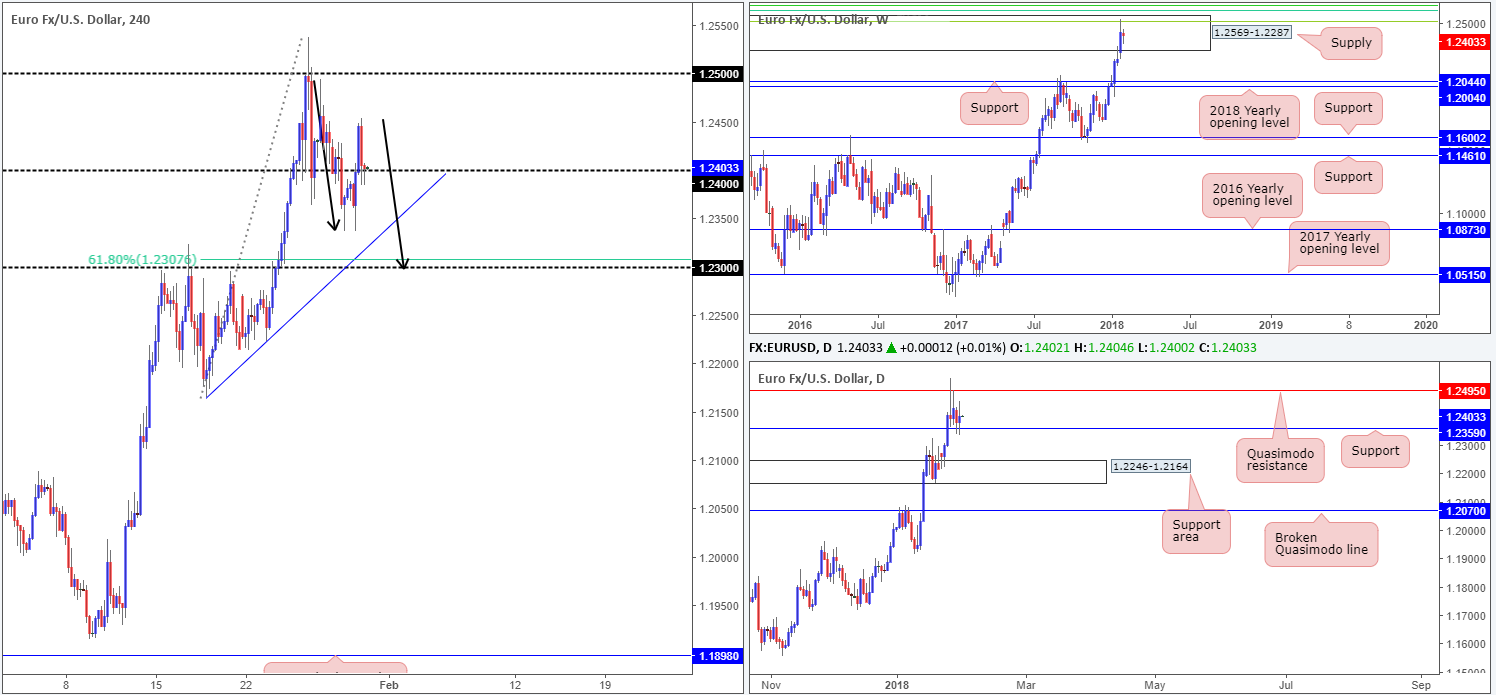
Task: Click the '2019' date on weekly axis
Action: click(x=1271, y=325)
